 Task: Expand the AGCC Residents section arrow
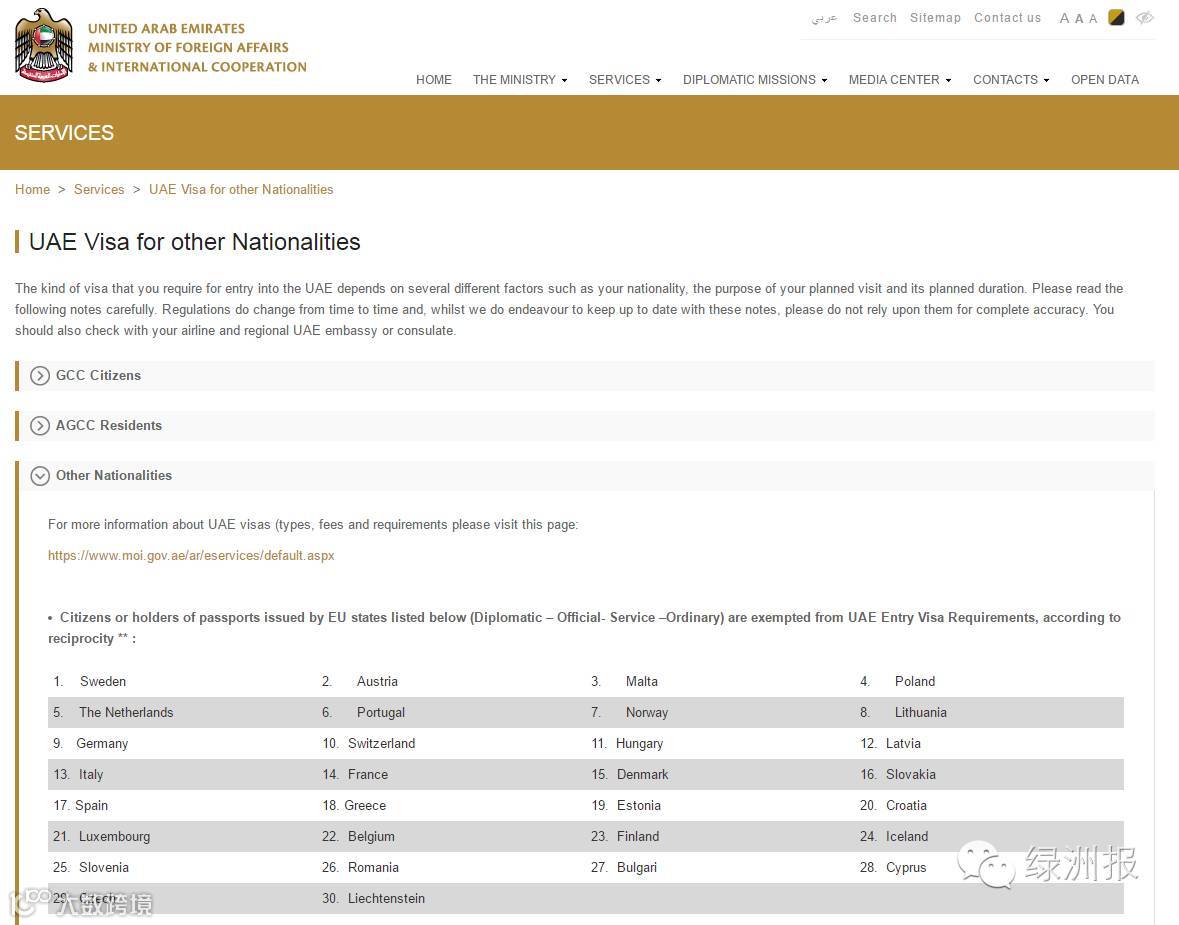[40, 426]
